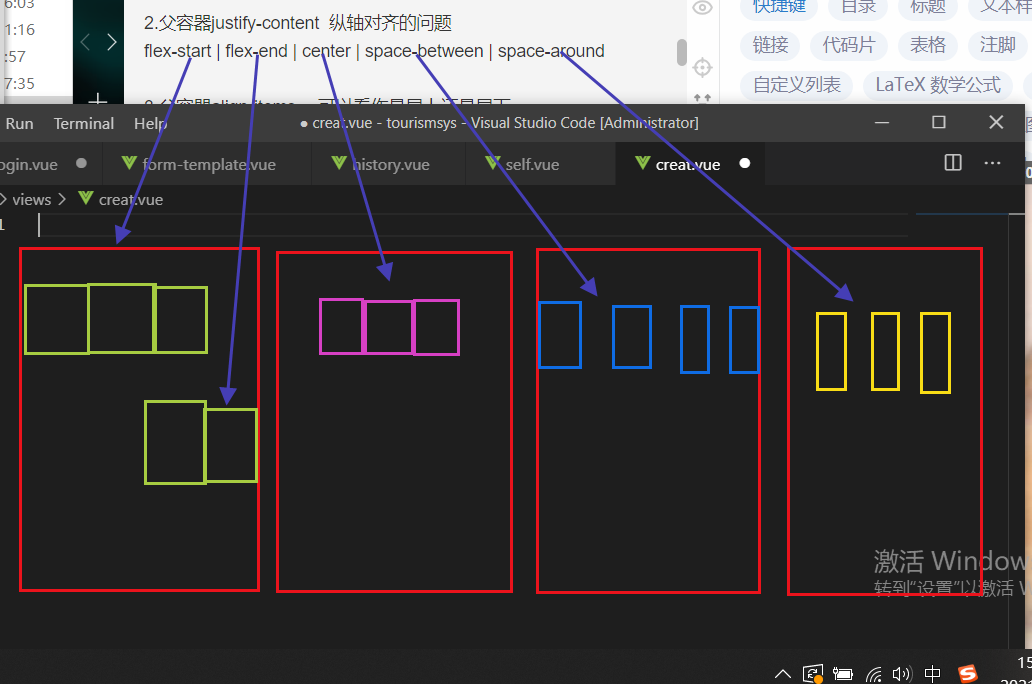Show hidden tray icons with the taskbar chevron
Screen dimensions: 1032x684
click(783, 673)
